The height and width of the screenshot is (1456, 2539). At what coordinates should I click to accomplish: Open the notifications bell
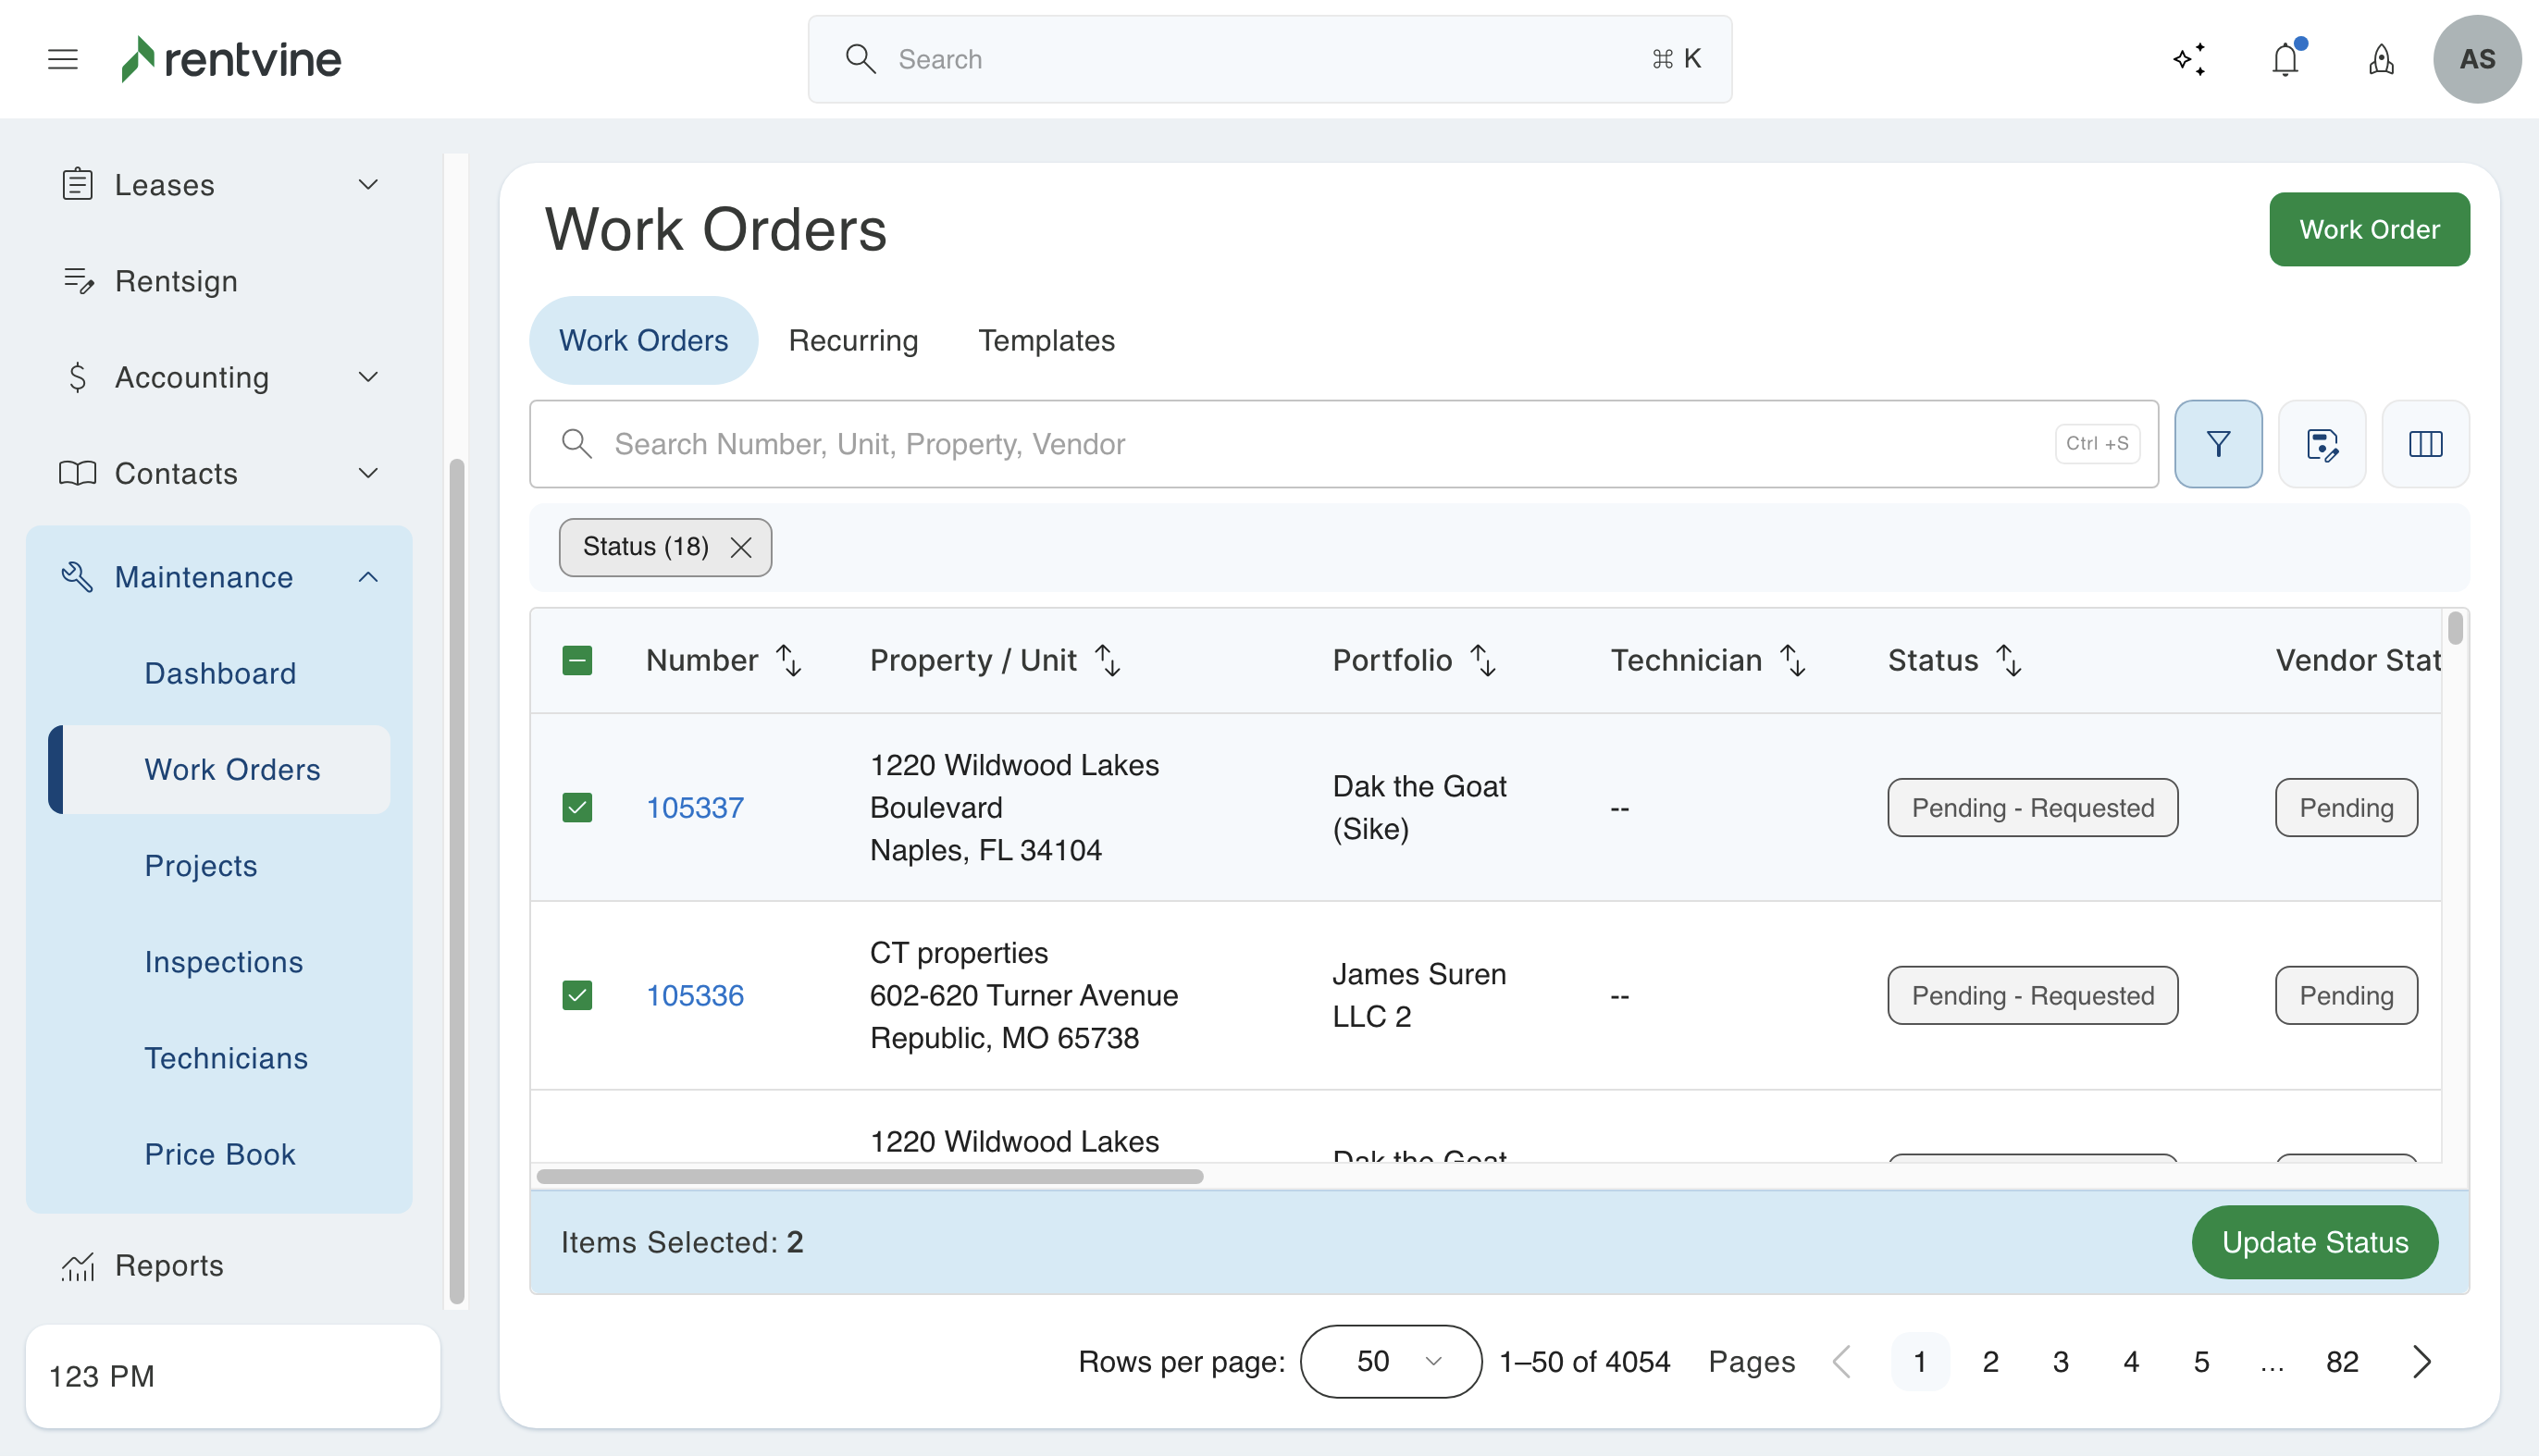[2285, 59]
